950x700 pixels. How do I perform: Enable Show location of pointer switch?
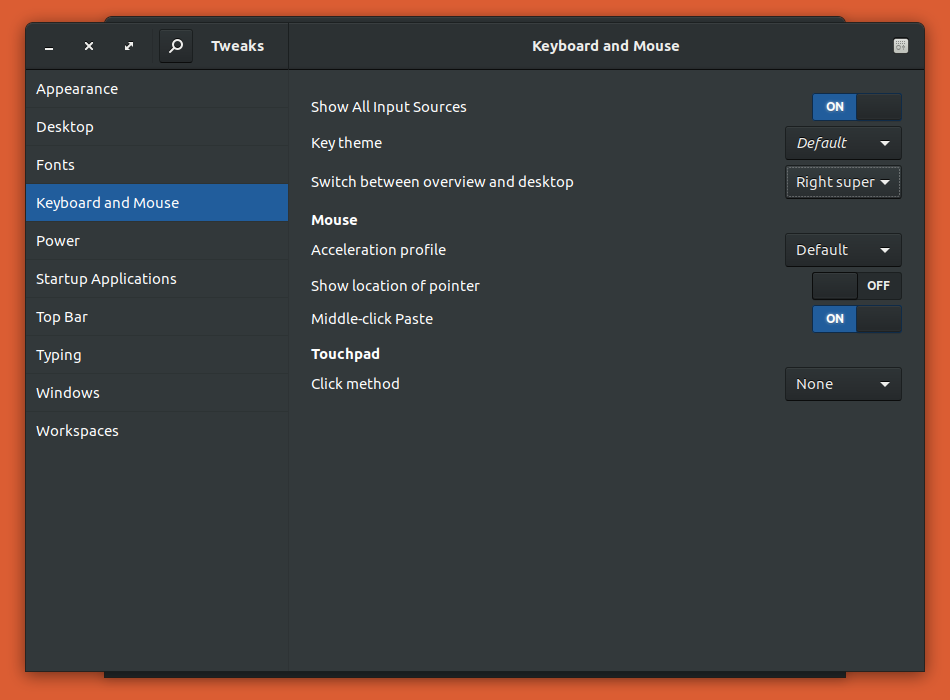coord(857,285)
